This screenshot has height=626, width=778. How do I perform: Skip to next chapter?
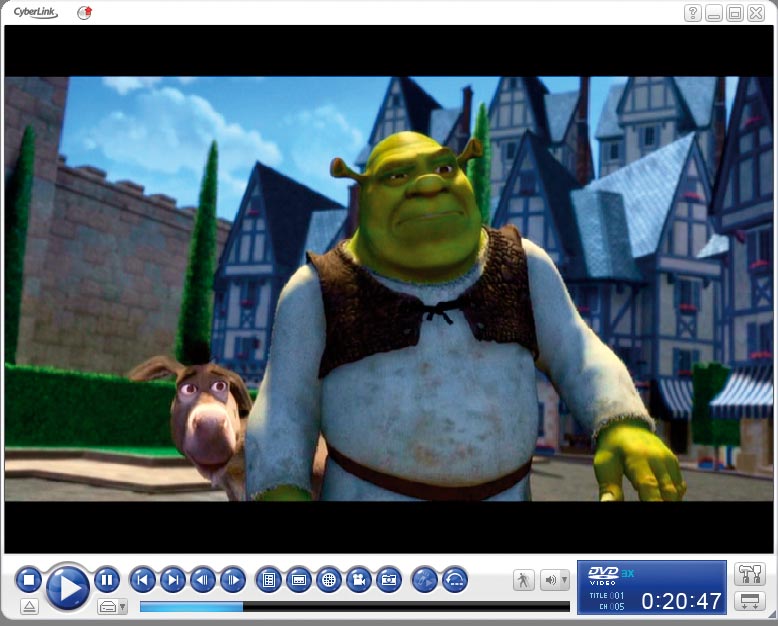(x=173, y=579)
